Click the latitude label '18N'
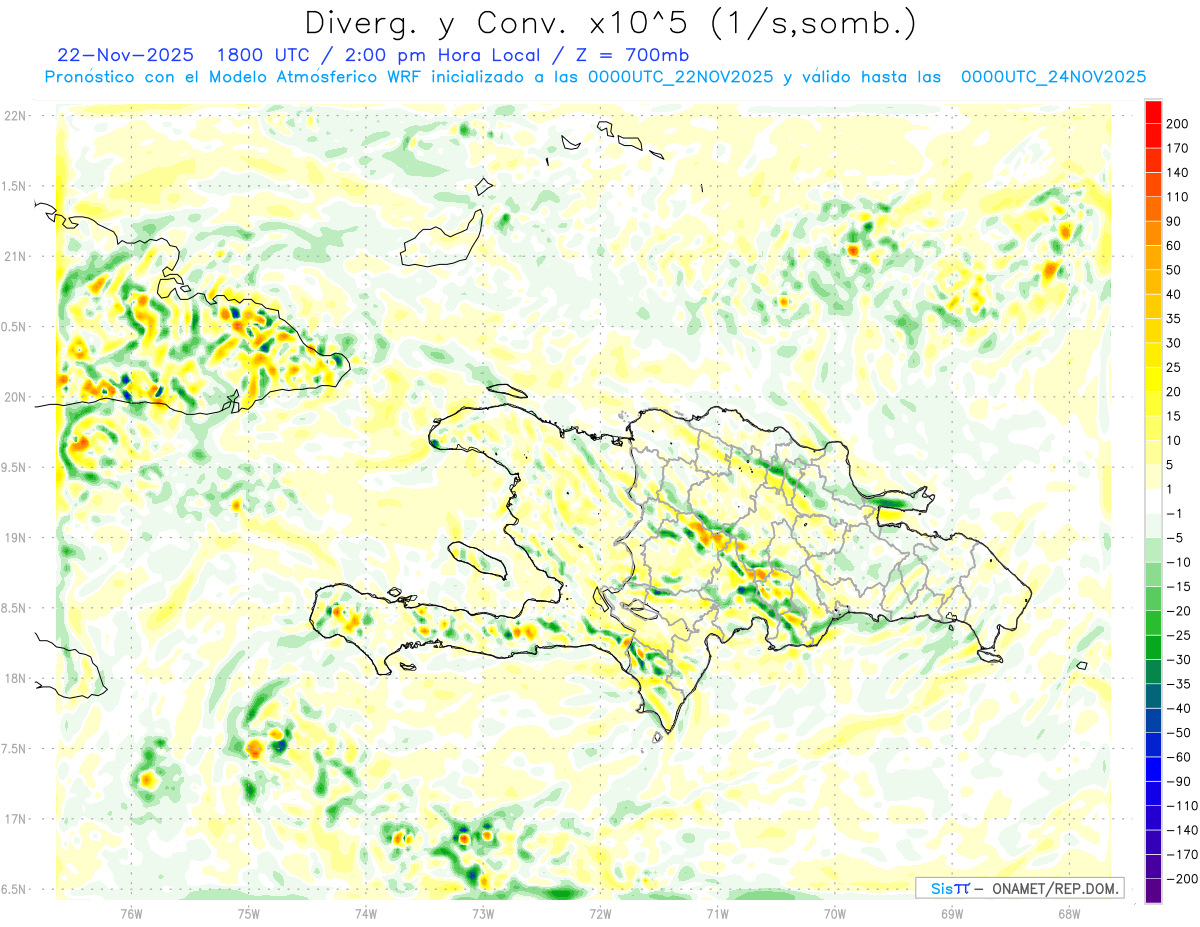The height and width of the screenshot is (927, 1200). (15, 678)
